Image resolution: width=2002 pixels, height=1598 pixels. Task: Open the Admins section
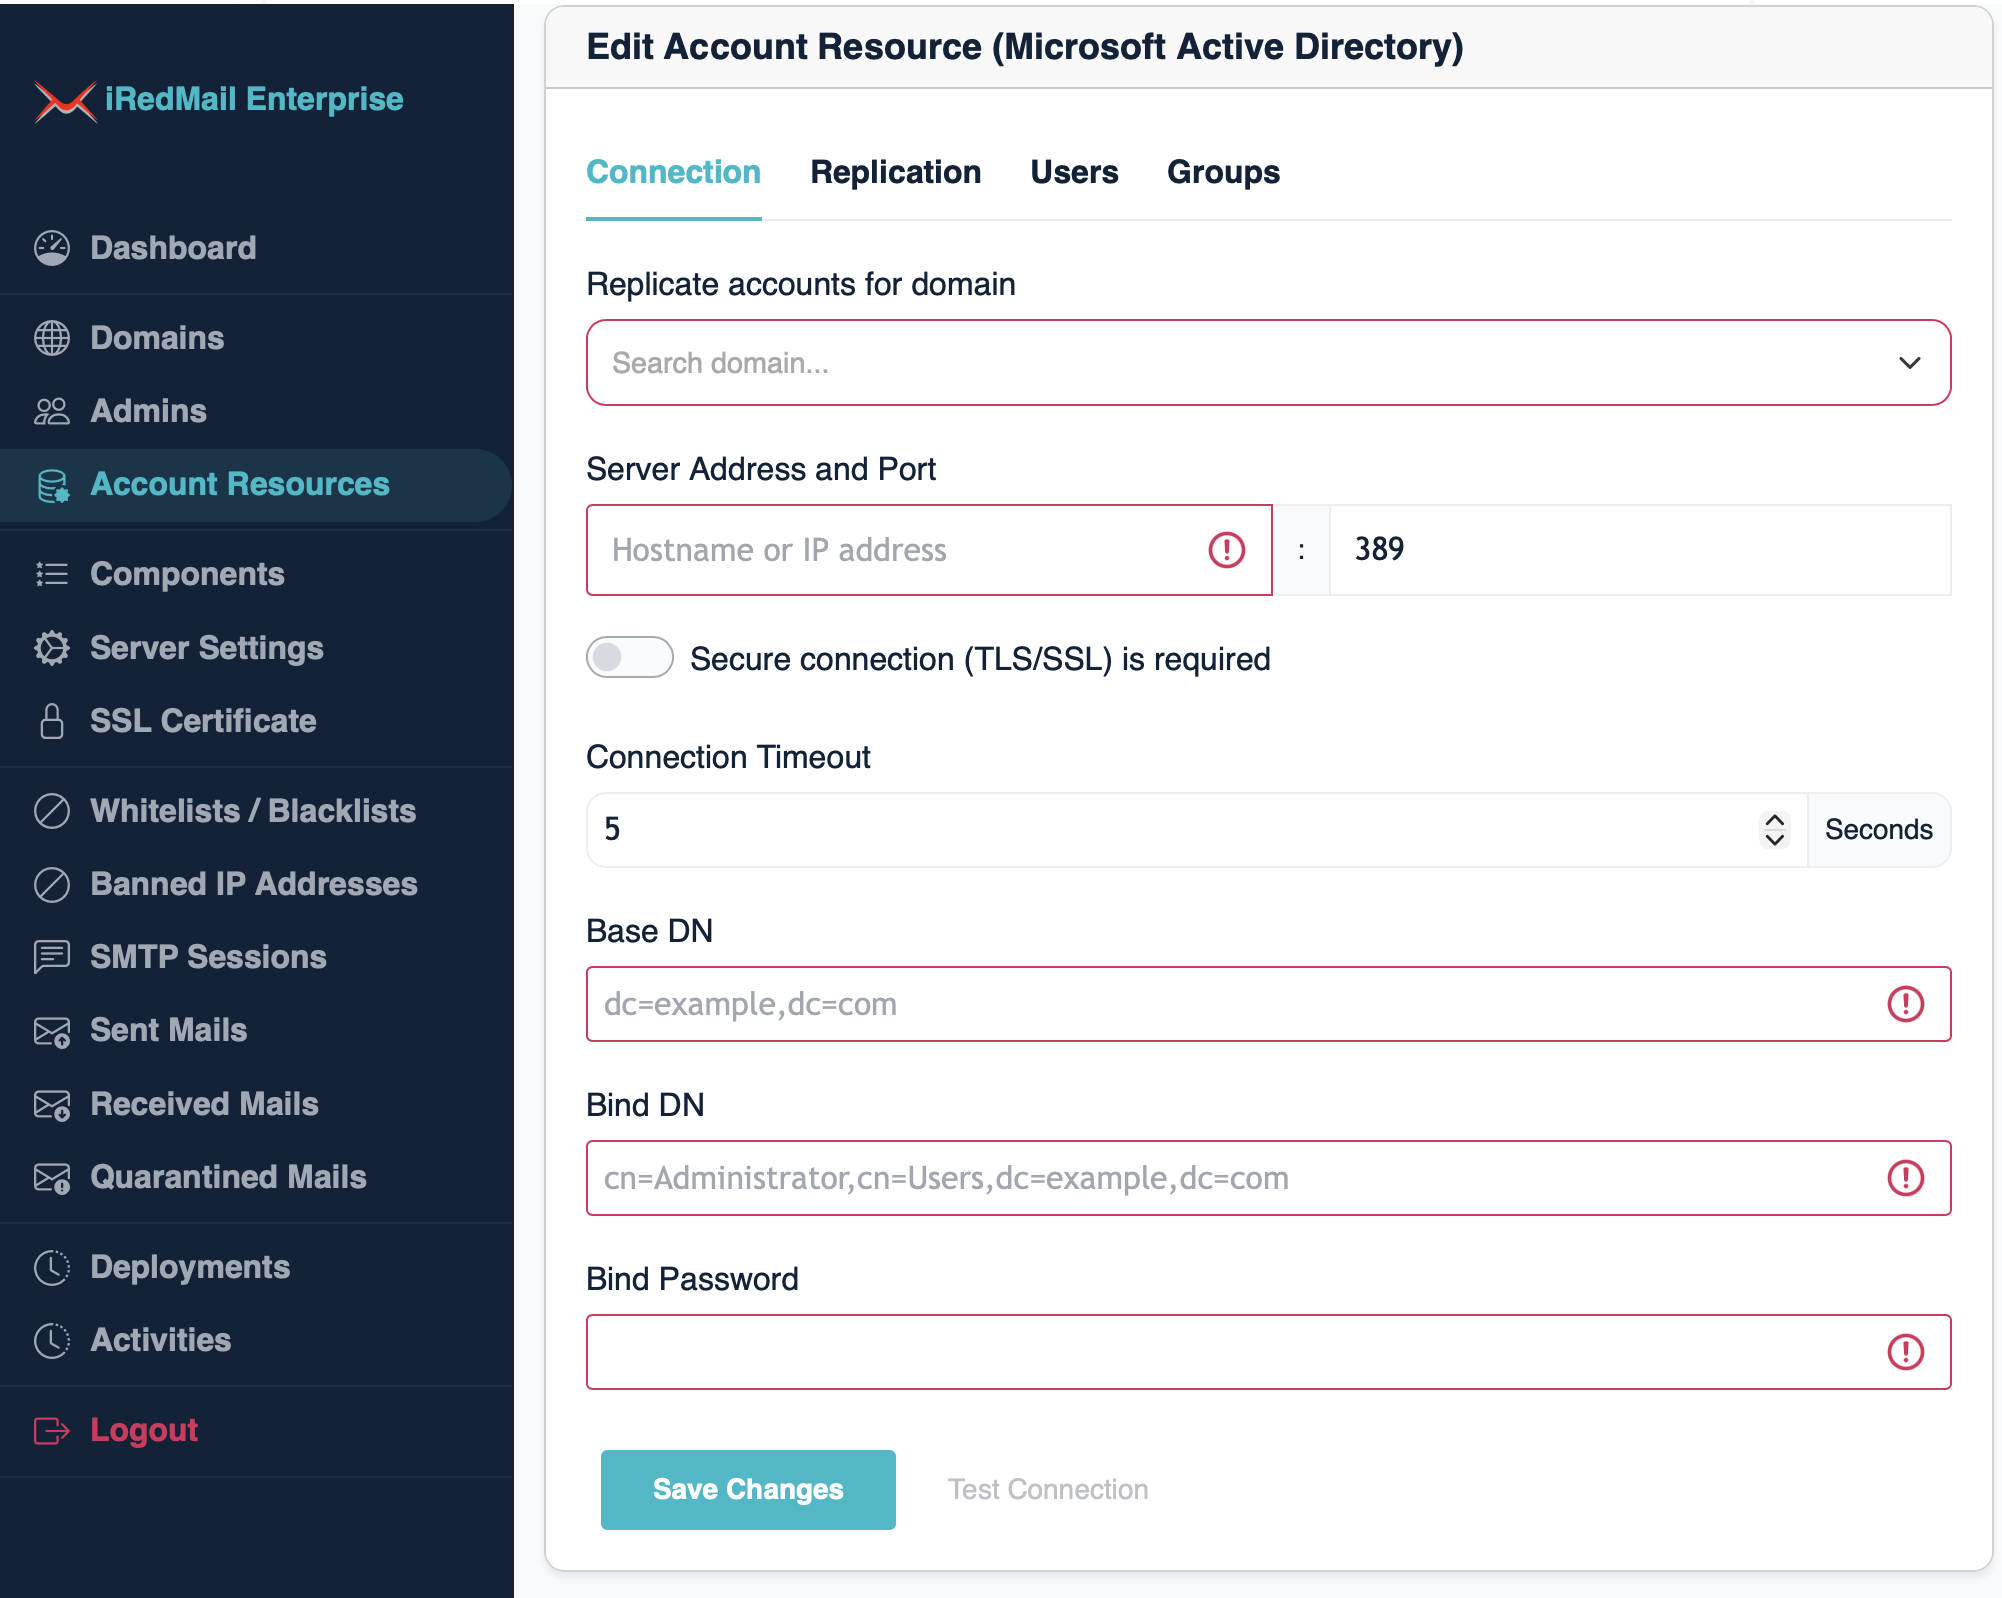click(x=148, y=411)
